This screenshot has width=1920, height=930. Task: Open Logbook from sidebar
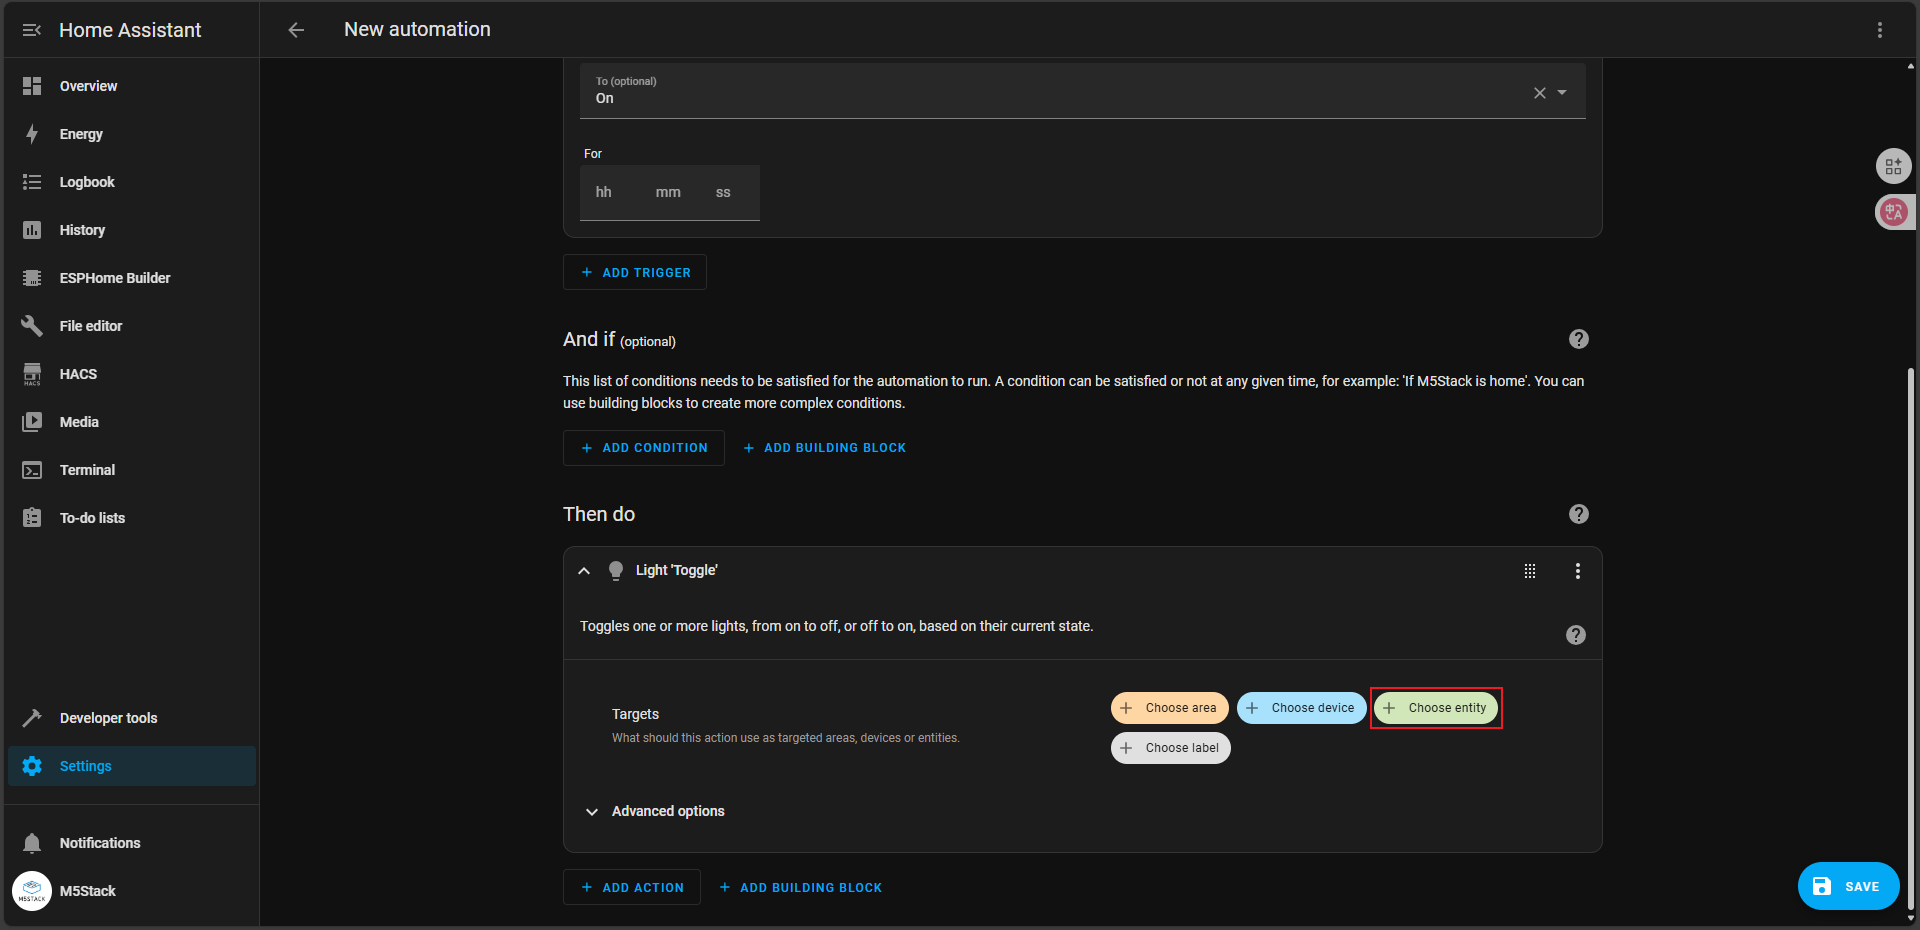(x=132, y=182)
